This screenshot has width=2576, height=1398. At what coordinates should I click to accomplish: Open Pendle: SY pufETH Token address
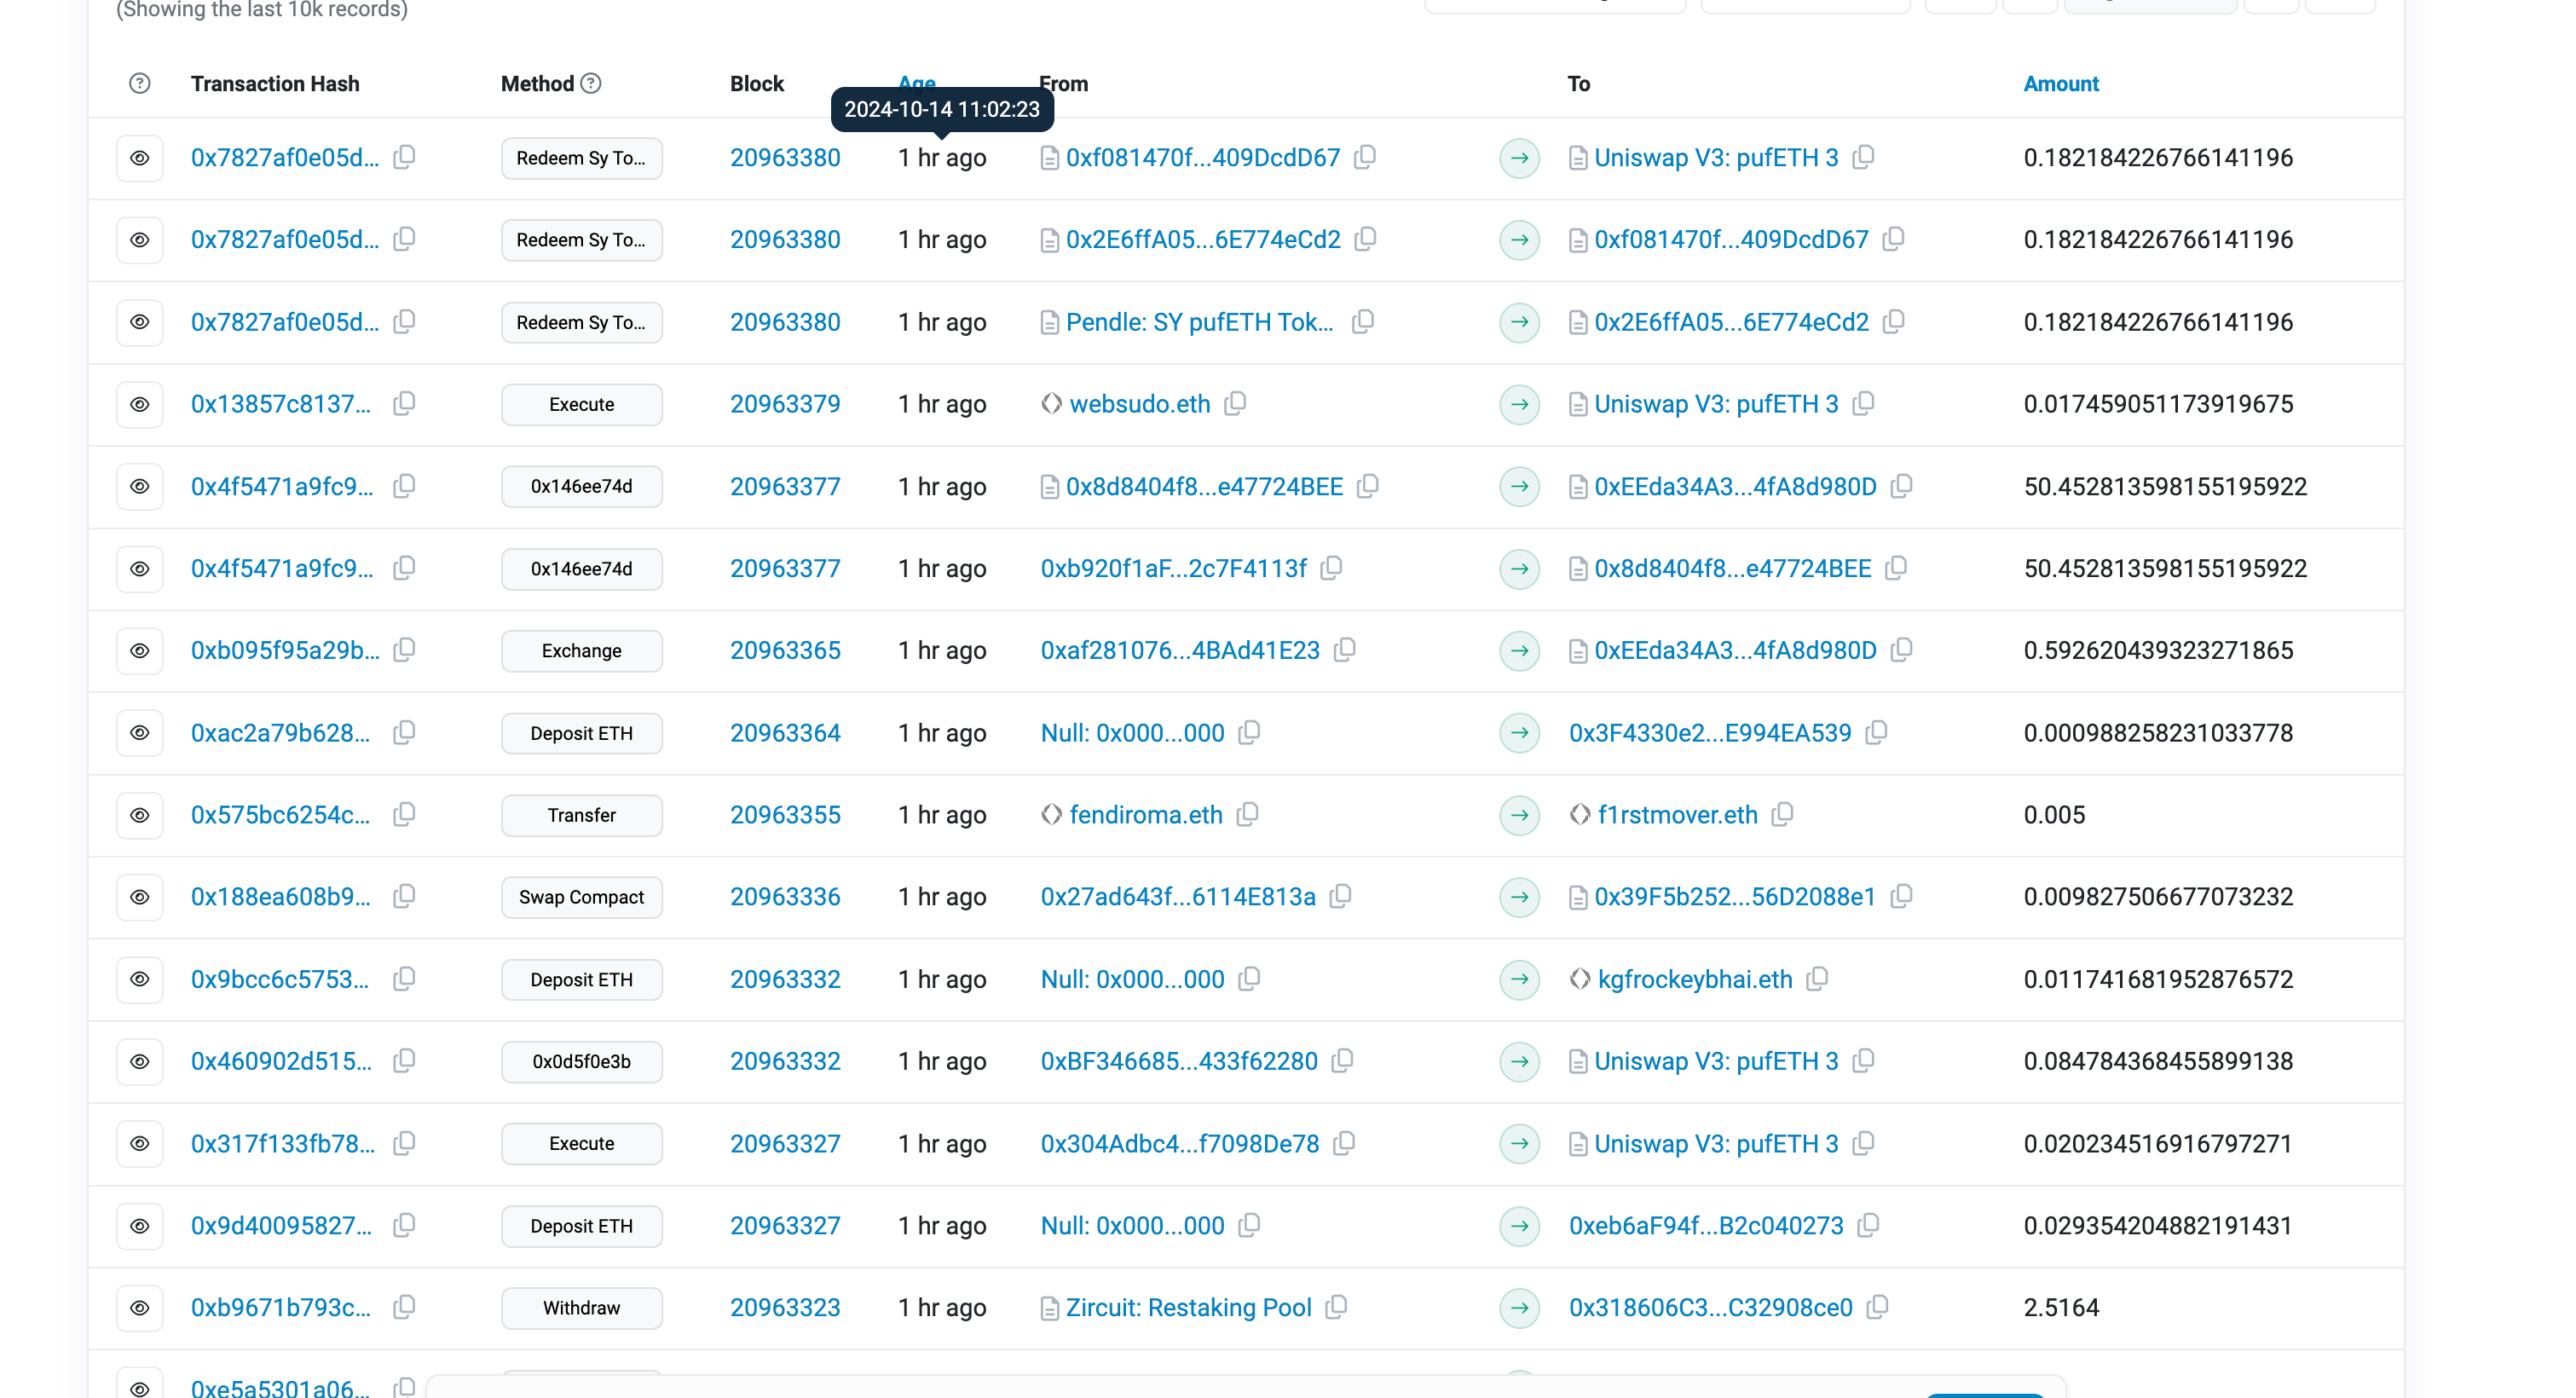pos(1199,322)
